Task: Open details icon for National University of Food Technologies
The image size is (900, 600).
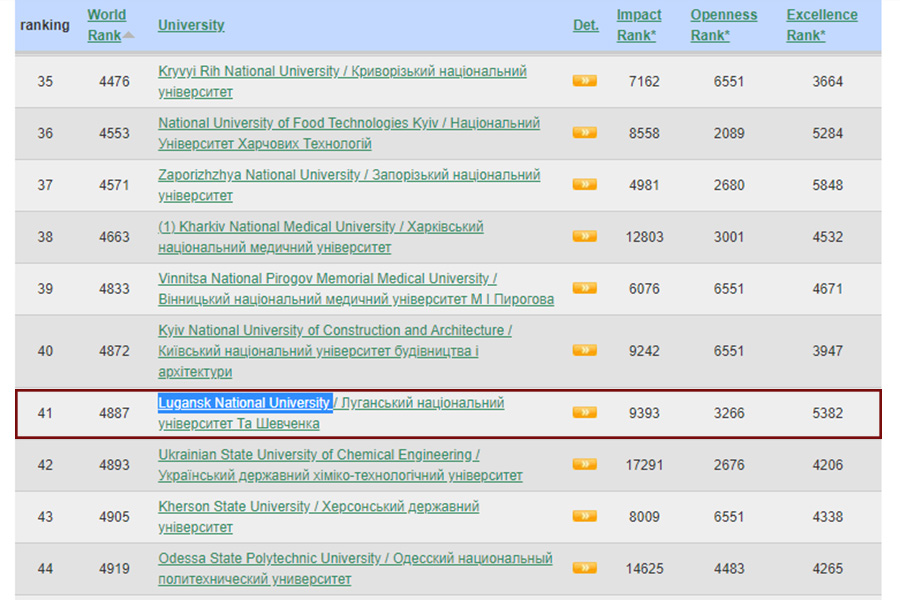Action: (584, 133)
